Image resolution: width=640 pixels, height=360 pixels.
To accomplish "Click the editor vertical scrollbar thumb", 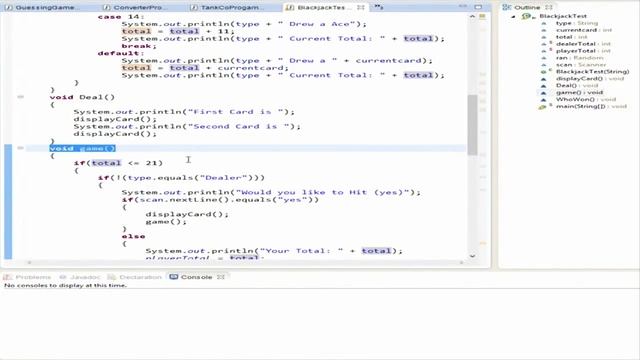I will coord(472,125).
